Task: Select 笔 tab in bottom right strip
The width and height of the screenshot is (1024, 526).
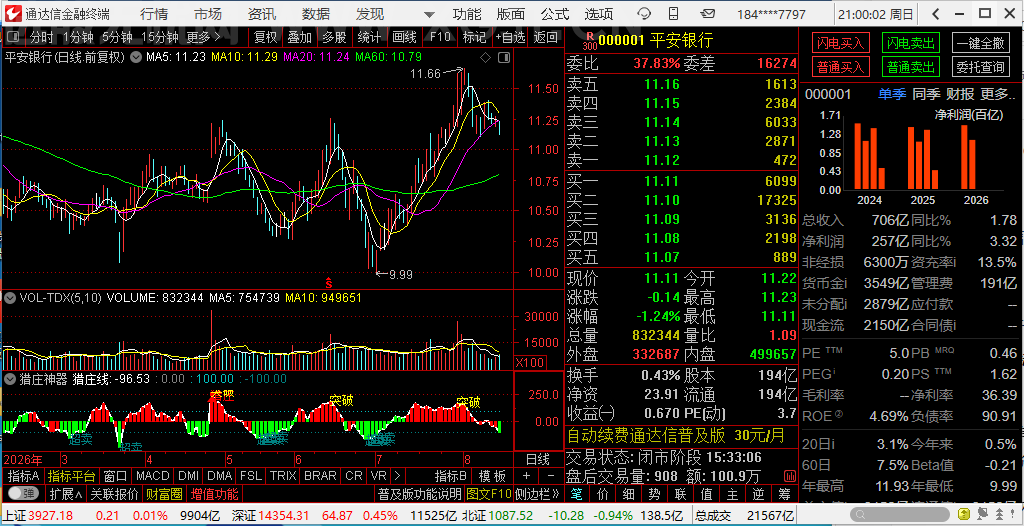Action: point(576,493)
